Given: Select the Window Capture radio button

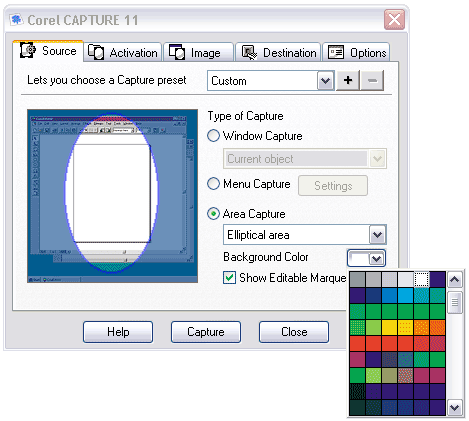Looking at the screenshot, I should pos(213,136).
